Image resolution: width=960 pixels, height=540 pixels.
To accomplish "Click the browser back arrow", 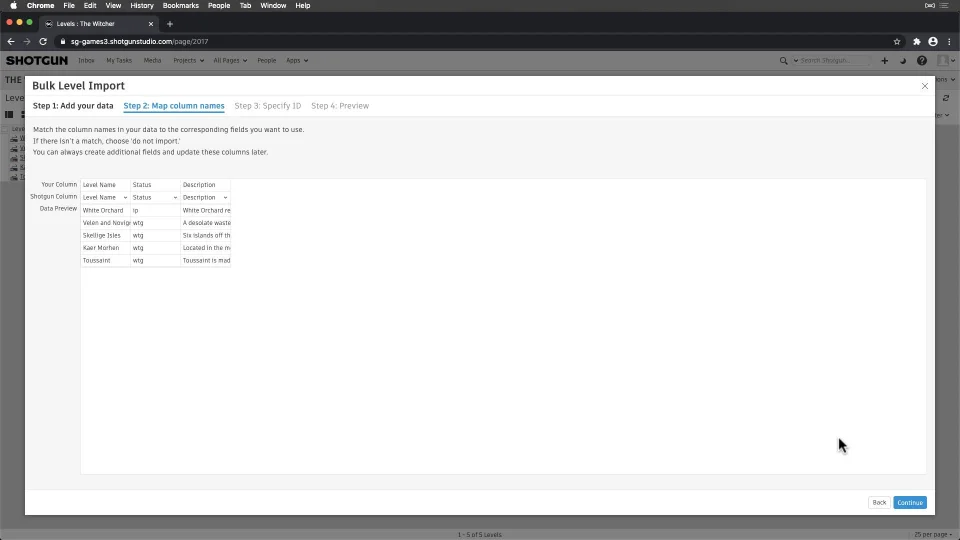I will click(x=10, y=42).
